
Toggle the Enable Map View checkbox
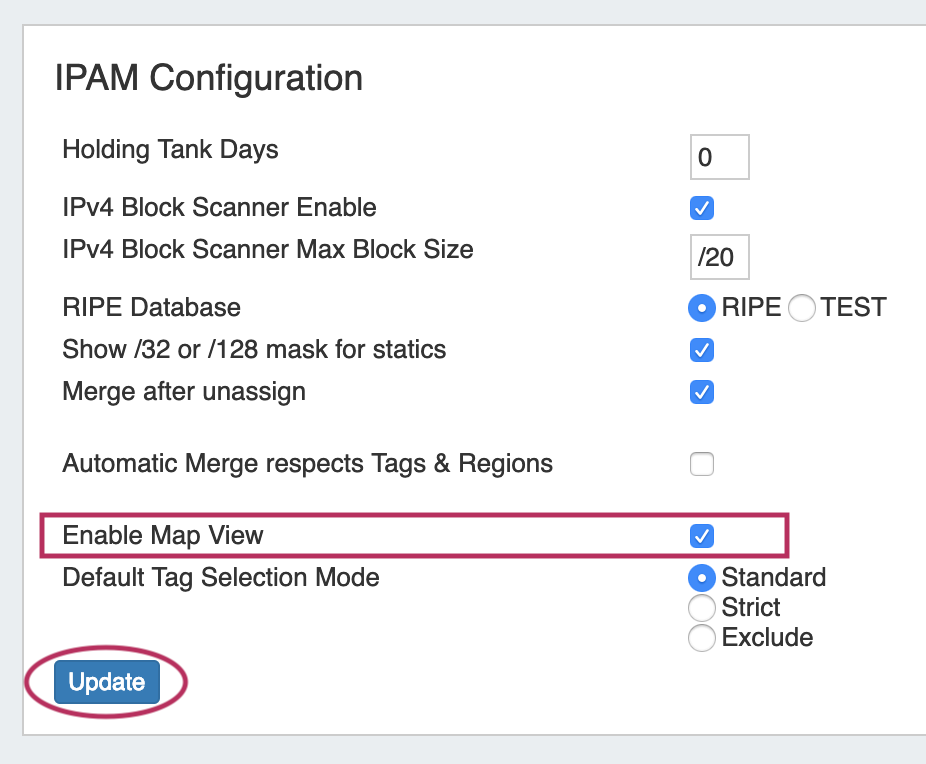[702, 535]
